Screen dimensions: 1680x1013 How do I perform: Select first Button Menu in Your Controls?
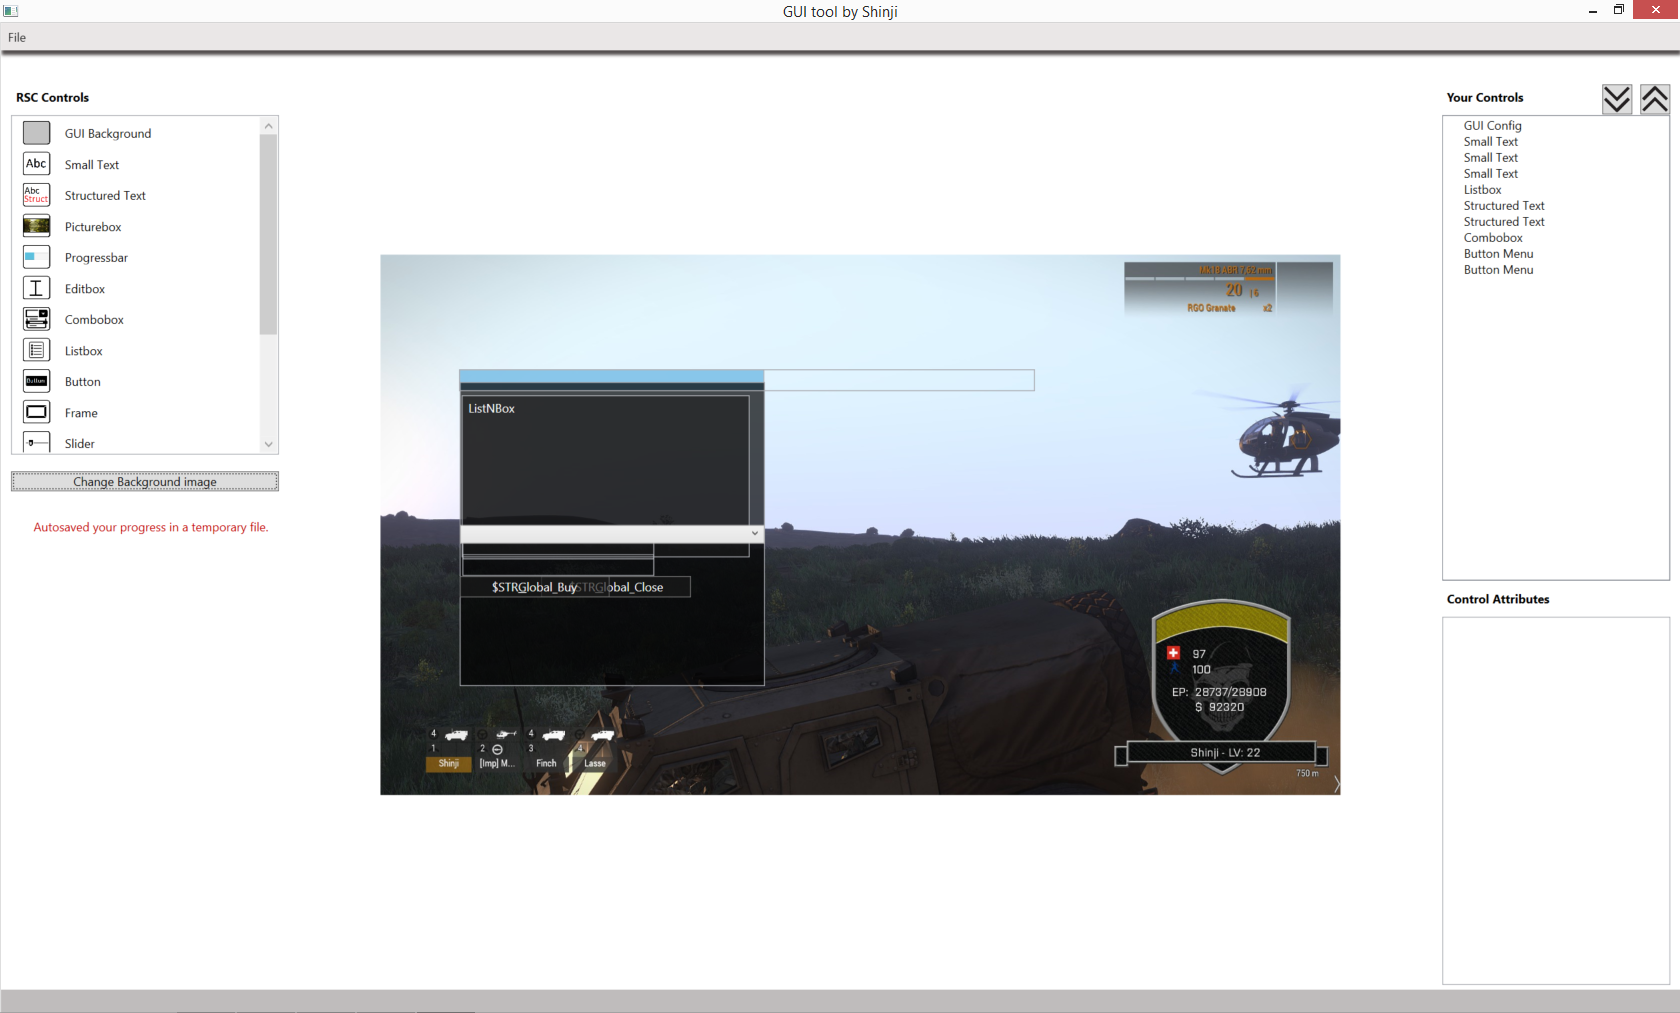(1498, 253)
